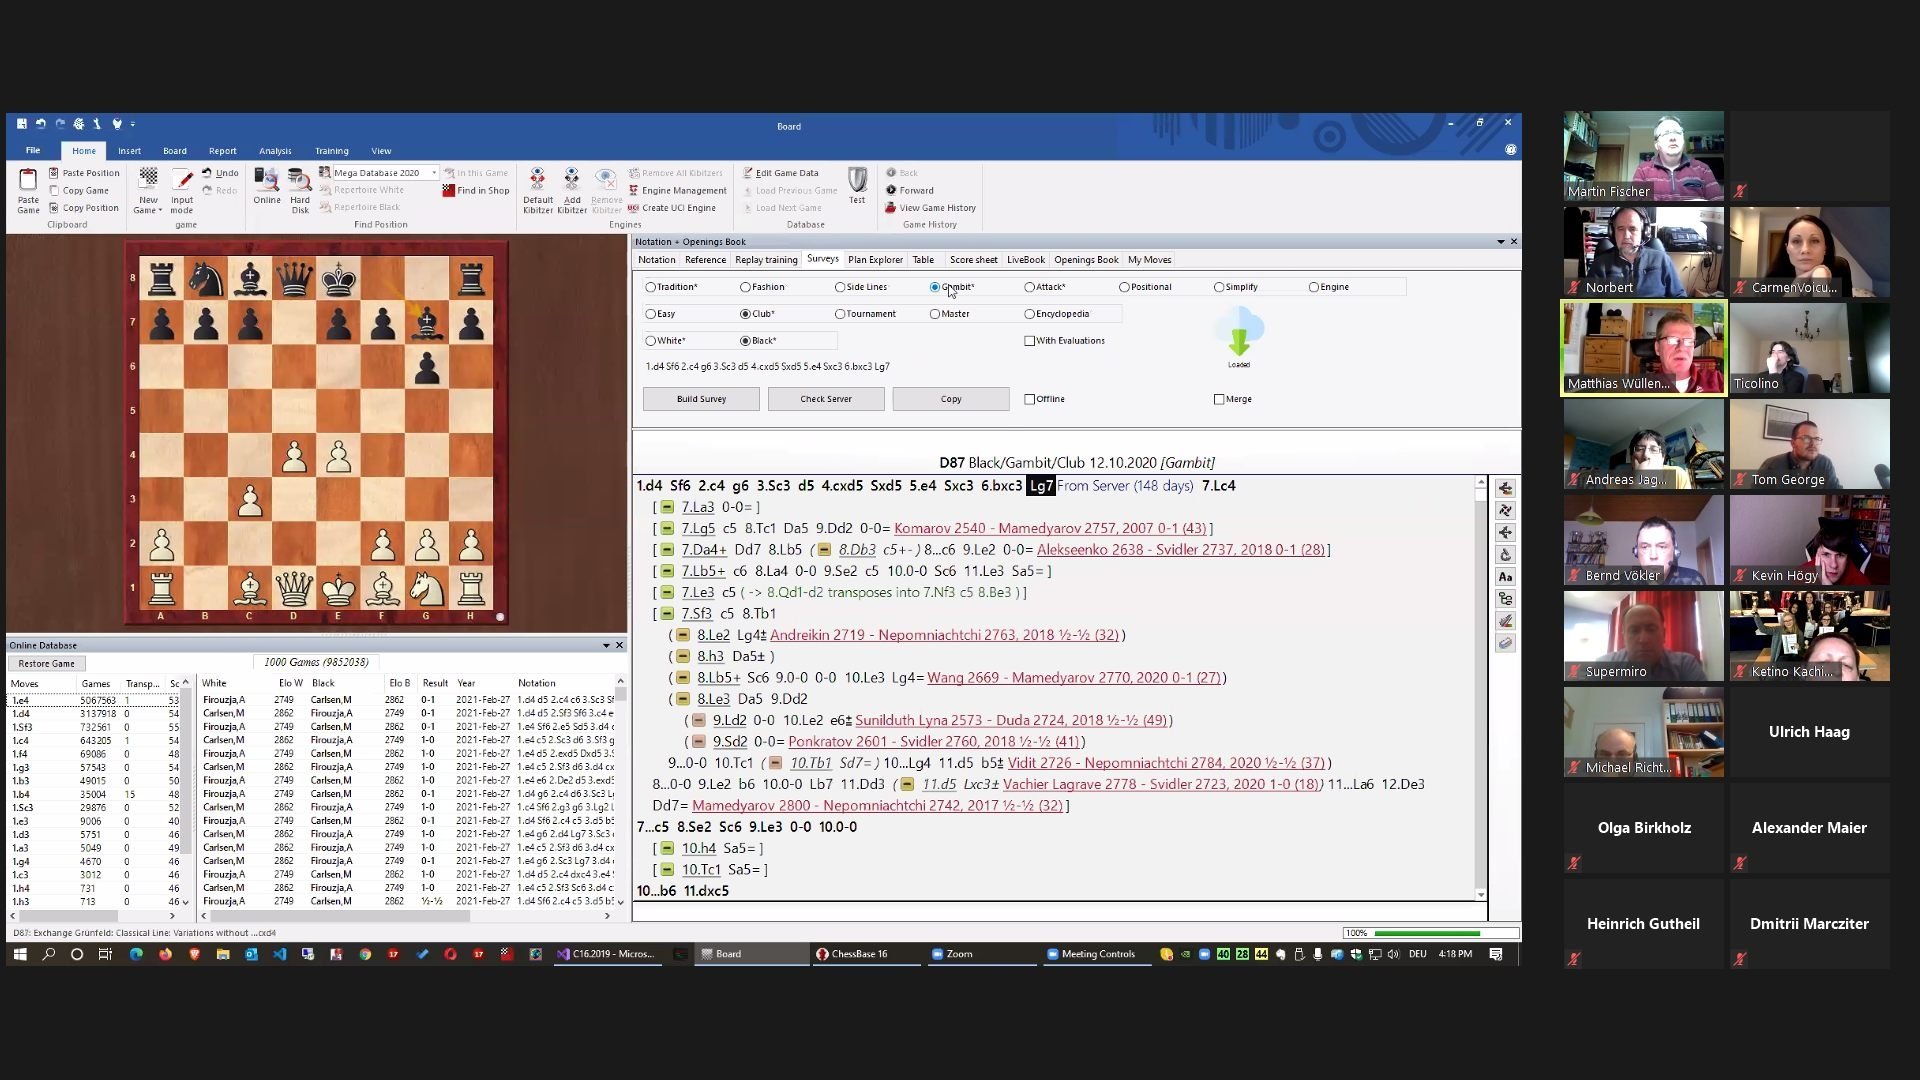The width and height of the screenshot is (1920, 1080).
Task: Click the 100% zoom slider bar
Action: pos(1427,933)
